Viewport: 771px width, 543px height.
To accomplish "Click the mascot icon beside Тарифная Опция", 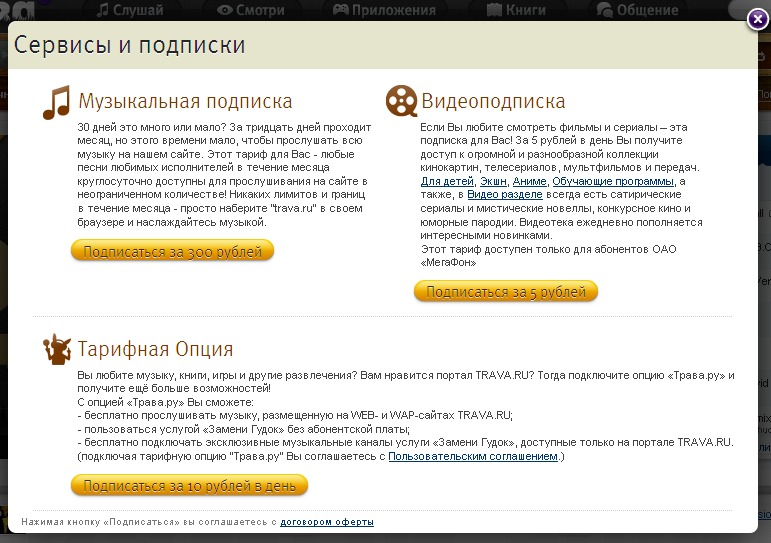I will 56,349.
